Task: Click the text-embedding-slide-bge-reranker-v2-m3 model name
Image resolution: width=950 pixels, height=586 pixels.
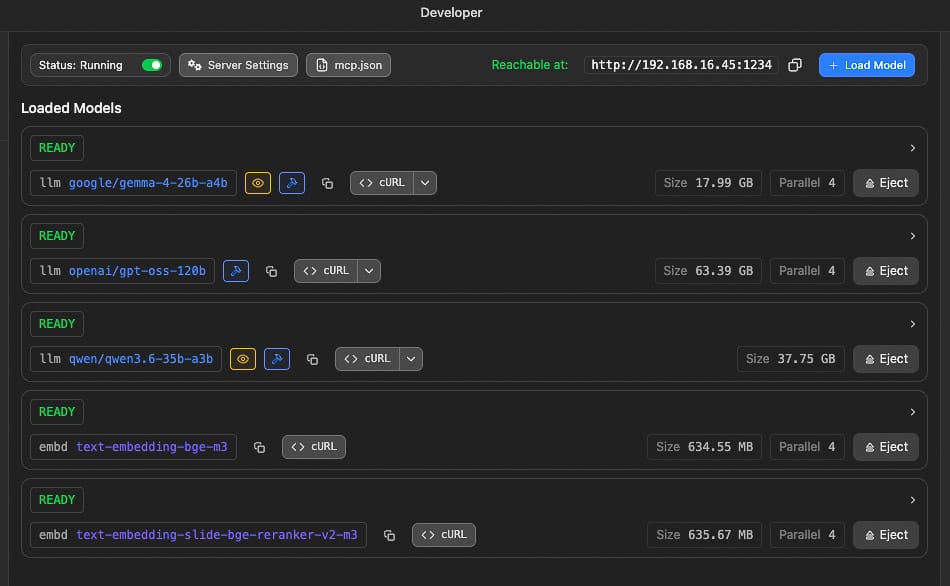Action: coord(217,534)
